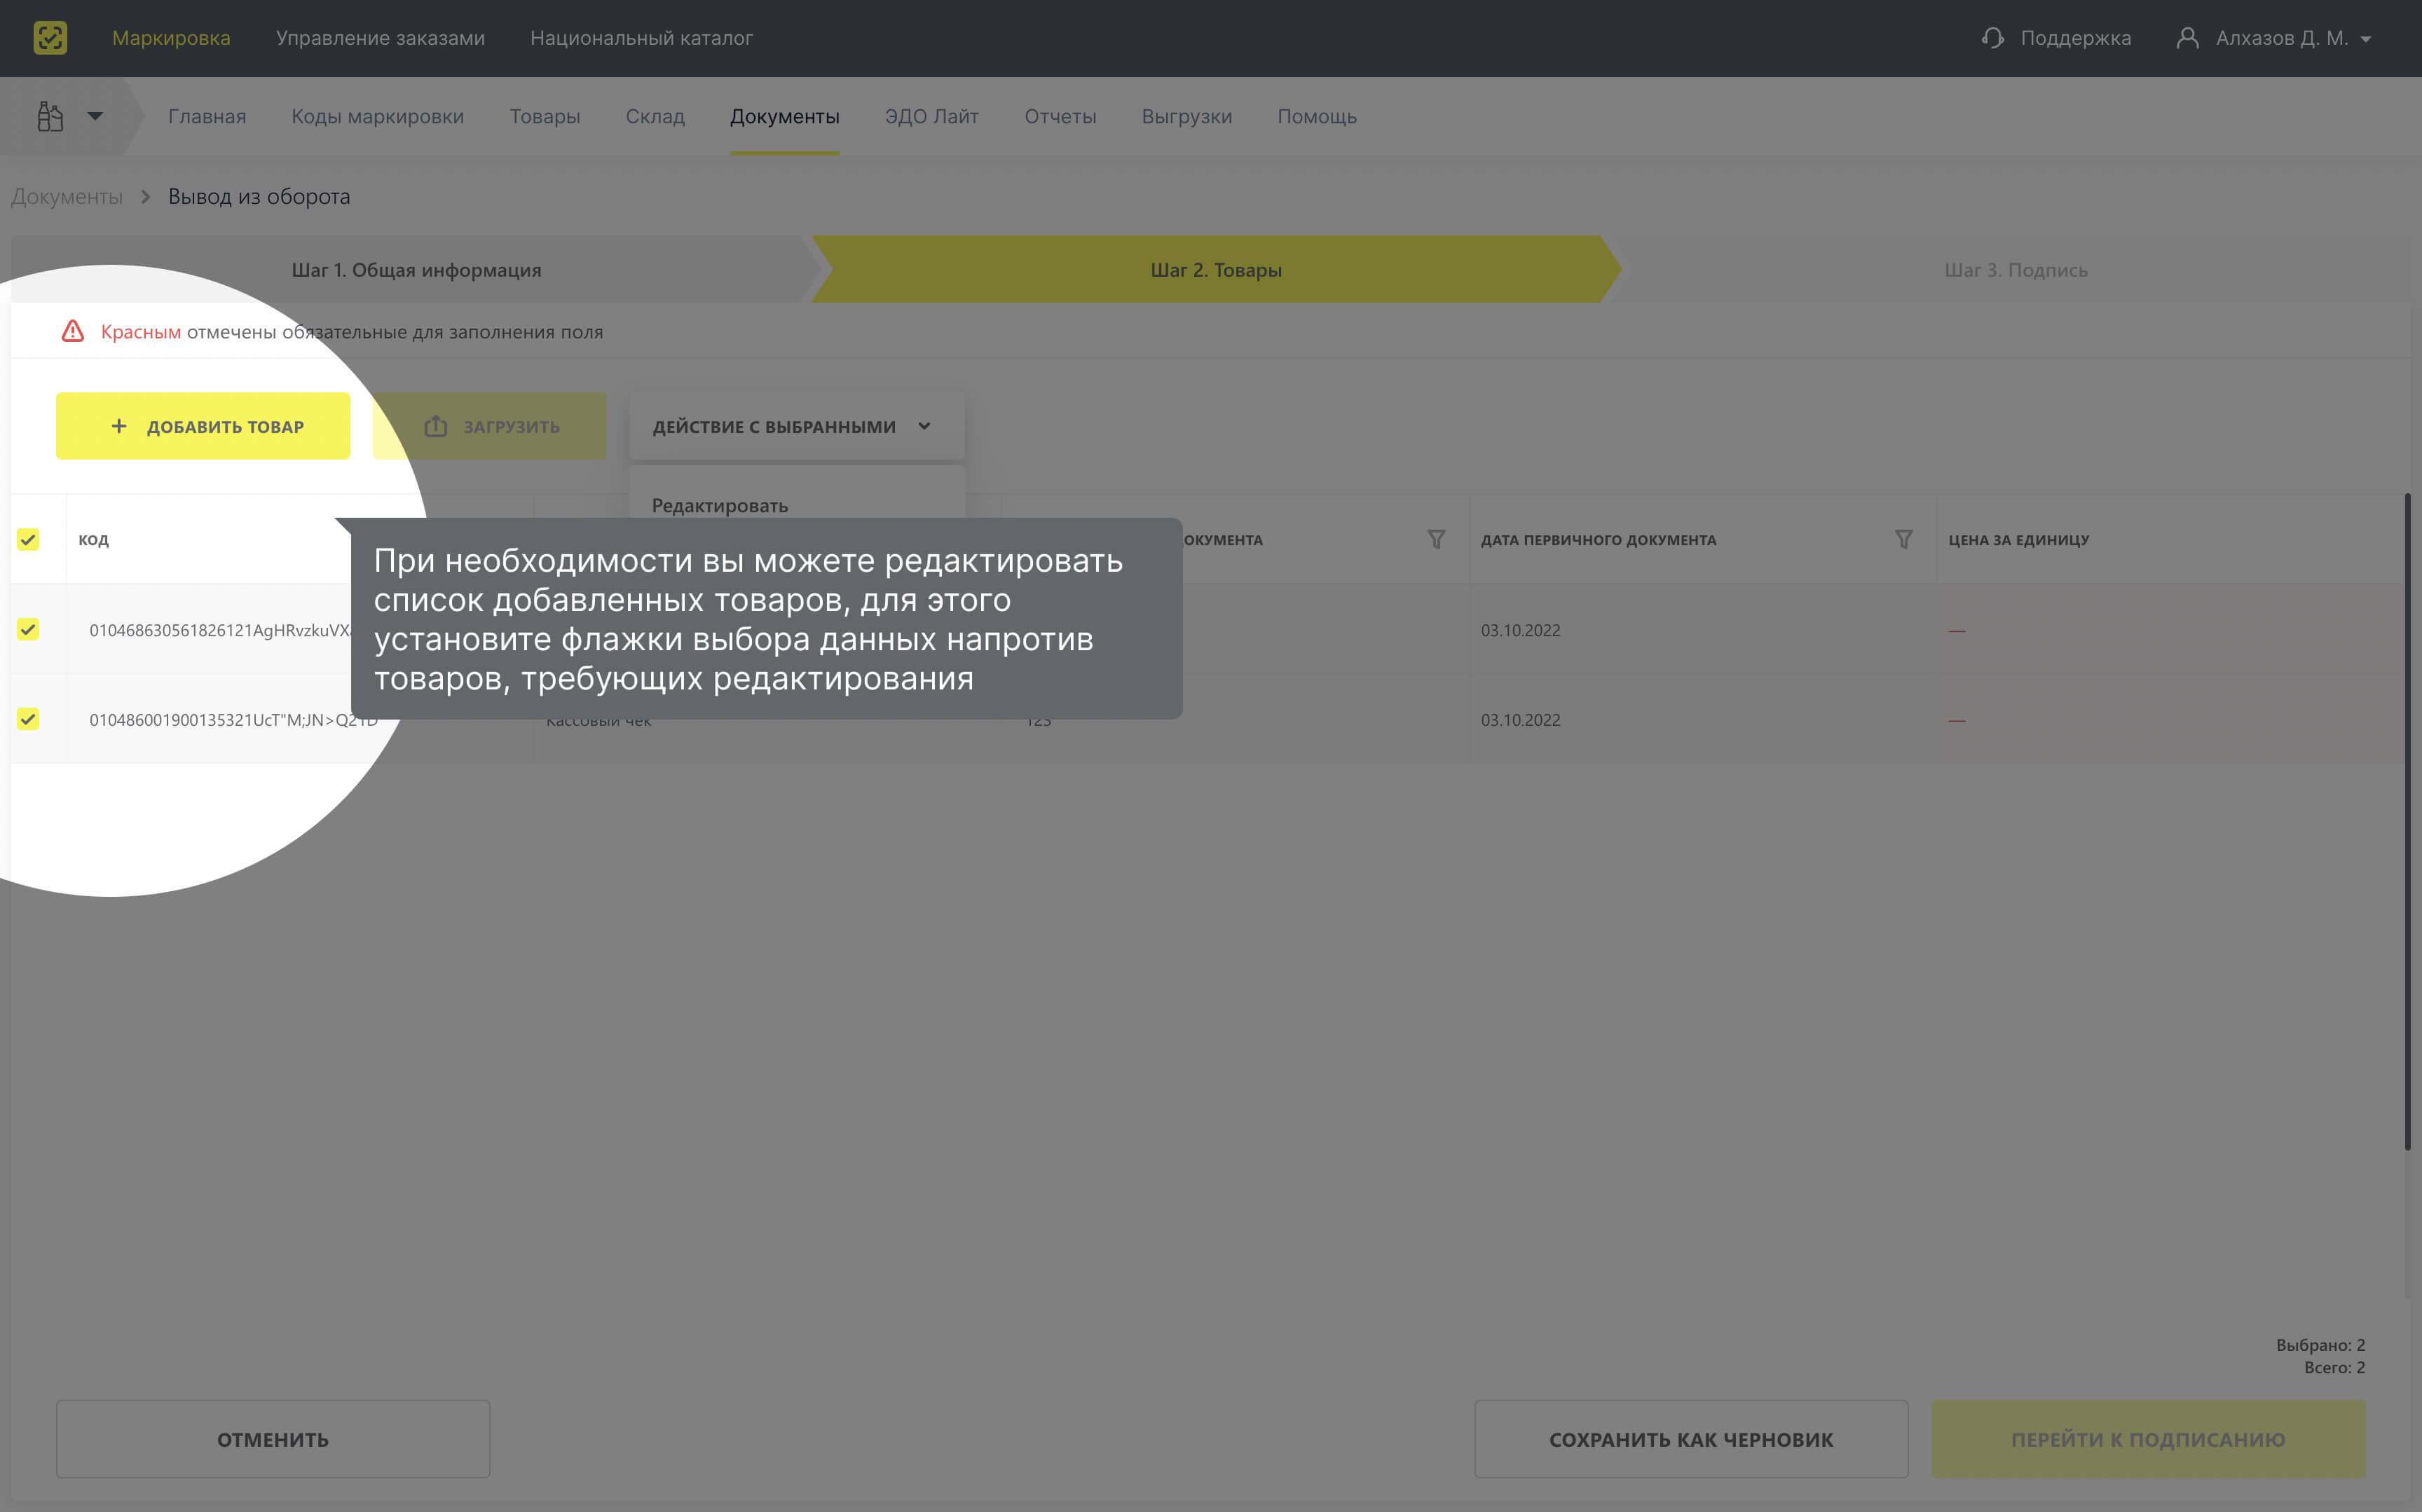Click the Выбрано: 2 counter text

click(x=2320, y=1345)
